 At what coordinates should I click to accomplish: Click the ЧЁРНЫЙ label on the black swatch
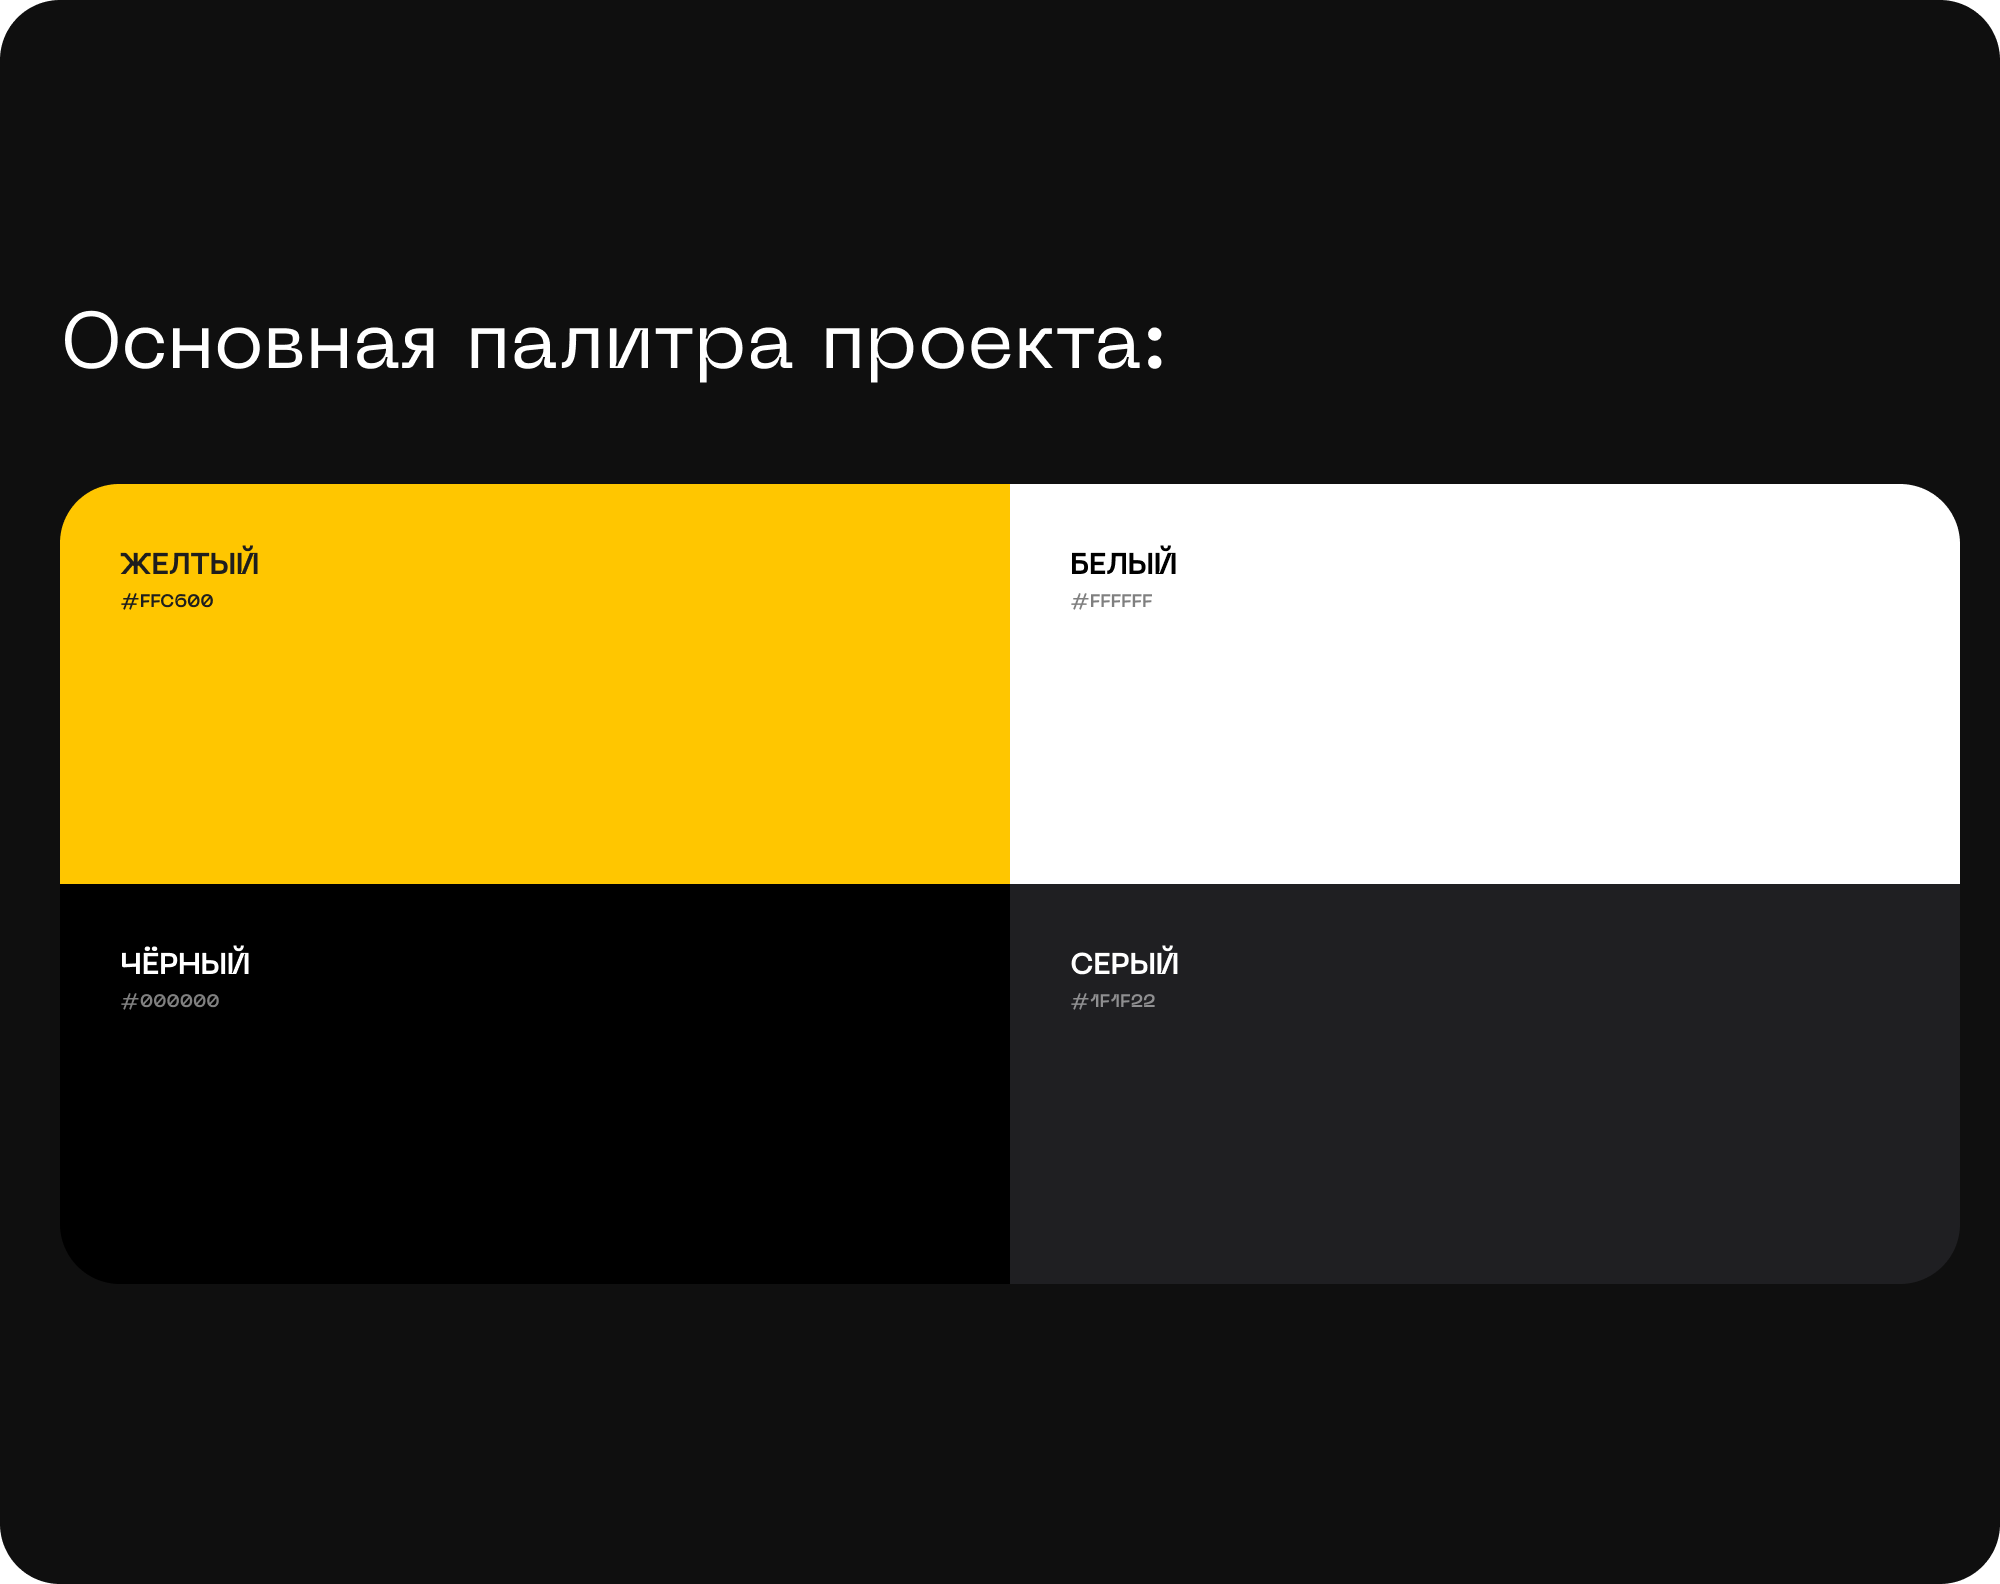184,964
